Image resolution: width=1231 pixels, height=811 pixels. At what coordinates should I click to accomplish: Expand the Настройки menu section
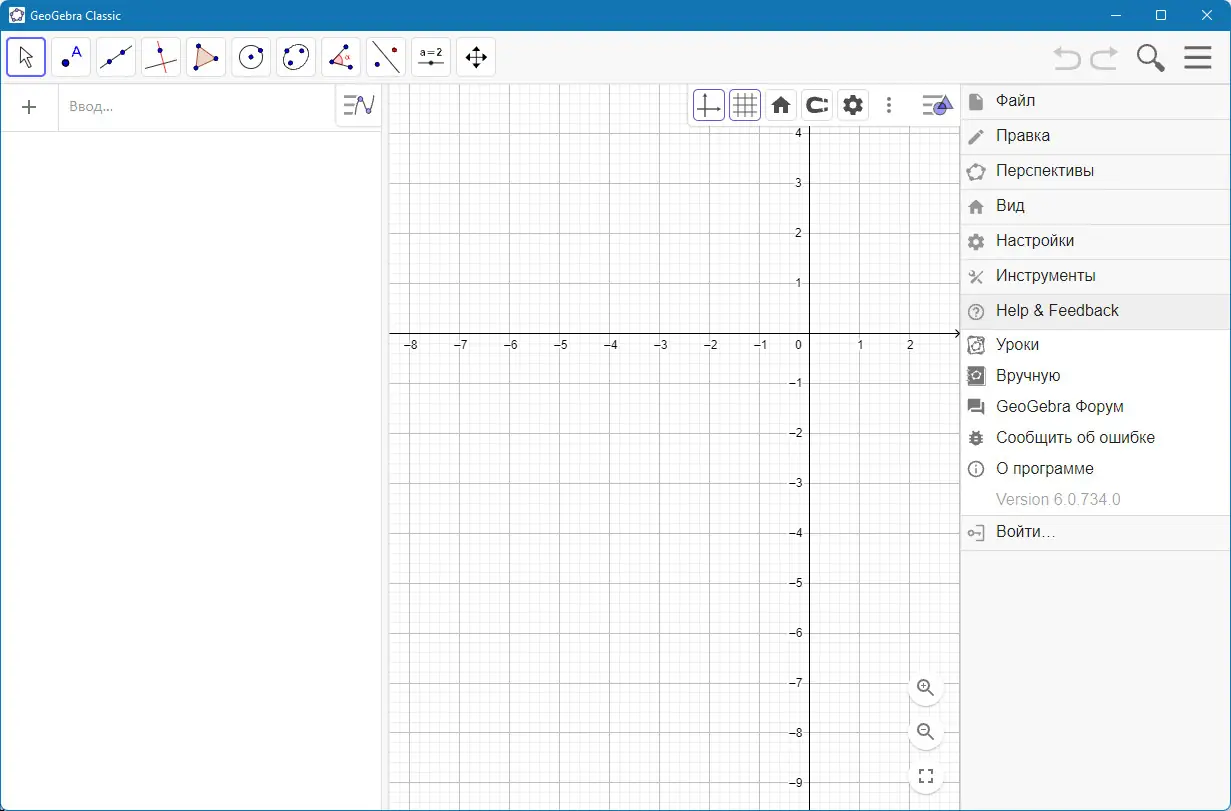point(1096,241)
